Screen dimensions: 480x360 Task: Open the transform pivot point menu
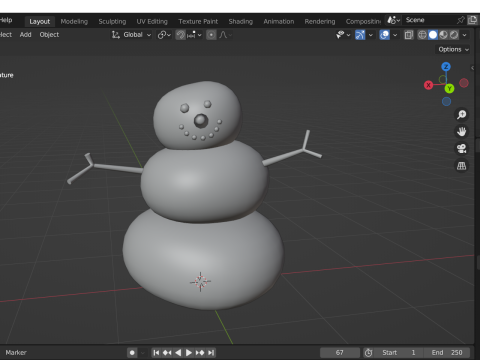point(164,35)
